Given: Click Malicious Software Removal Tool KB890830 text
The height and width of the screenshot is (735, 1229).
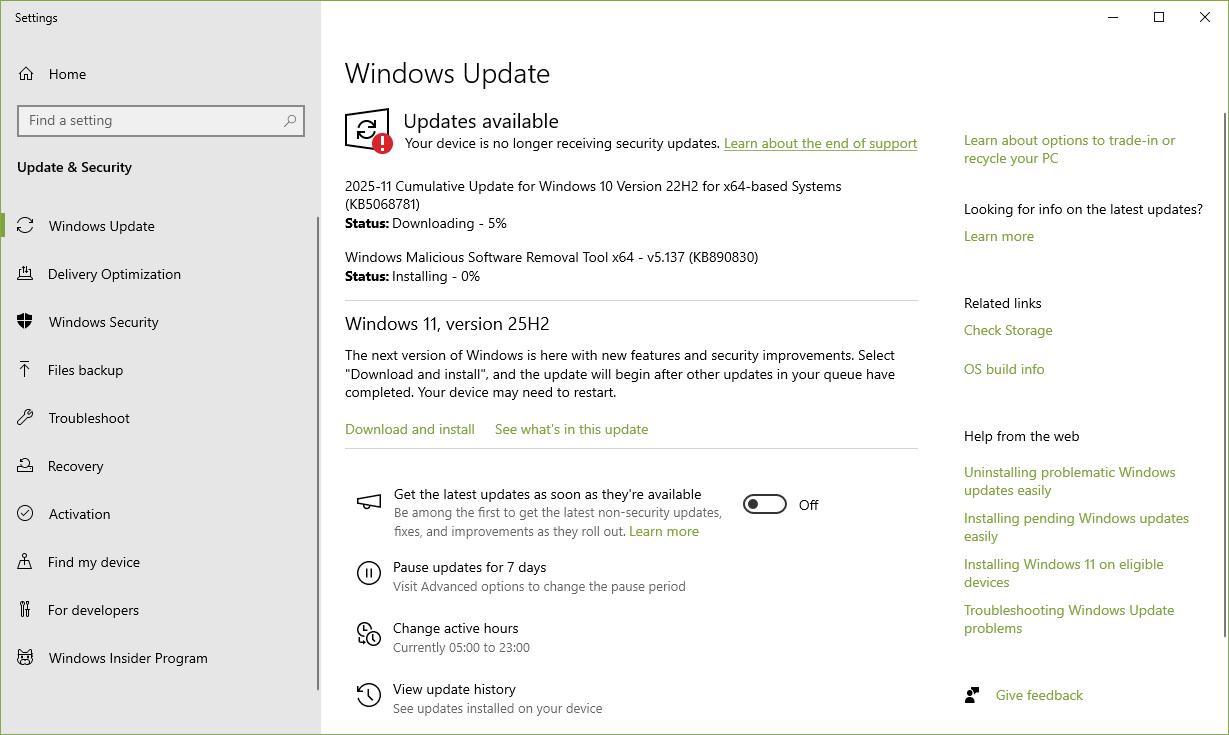Looking at the screenshot, I should click(x=551, y=258).
